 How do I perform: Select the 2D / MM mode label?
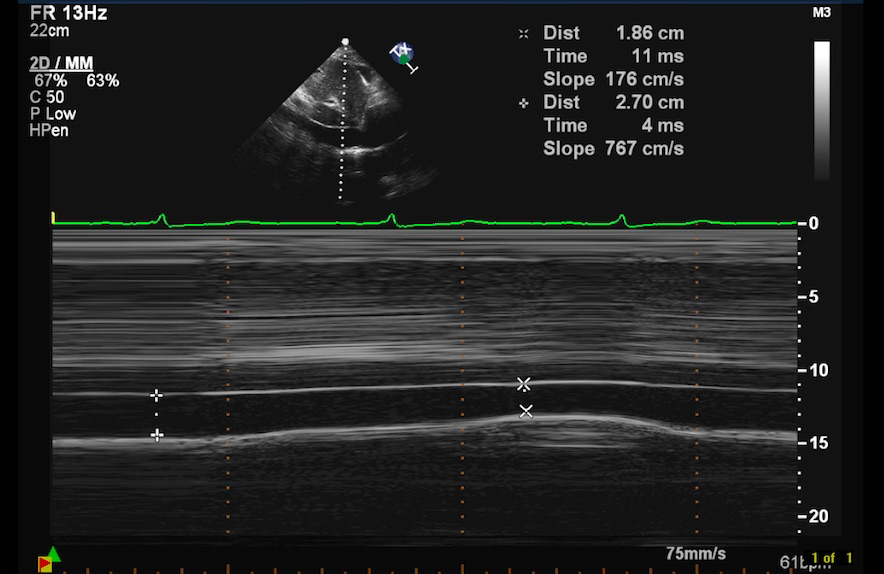click(62, 64)
